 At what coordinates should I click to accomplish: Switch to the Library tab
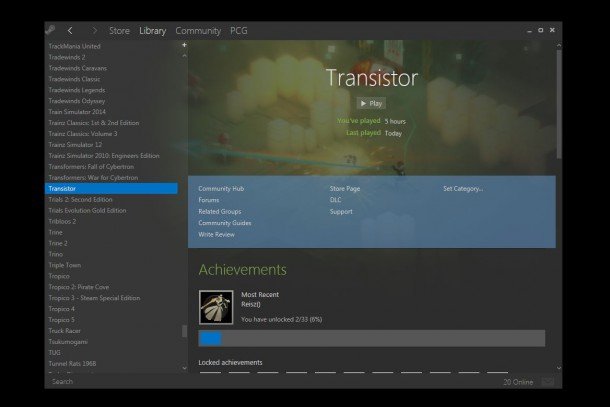tap(152, 31)
